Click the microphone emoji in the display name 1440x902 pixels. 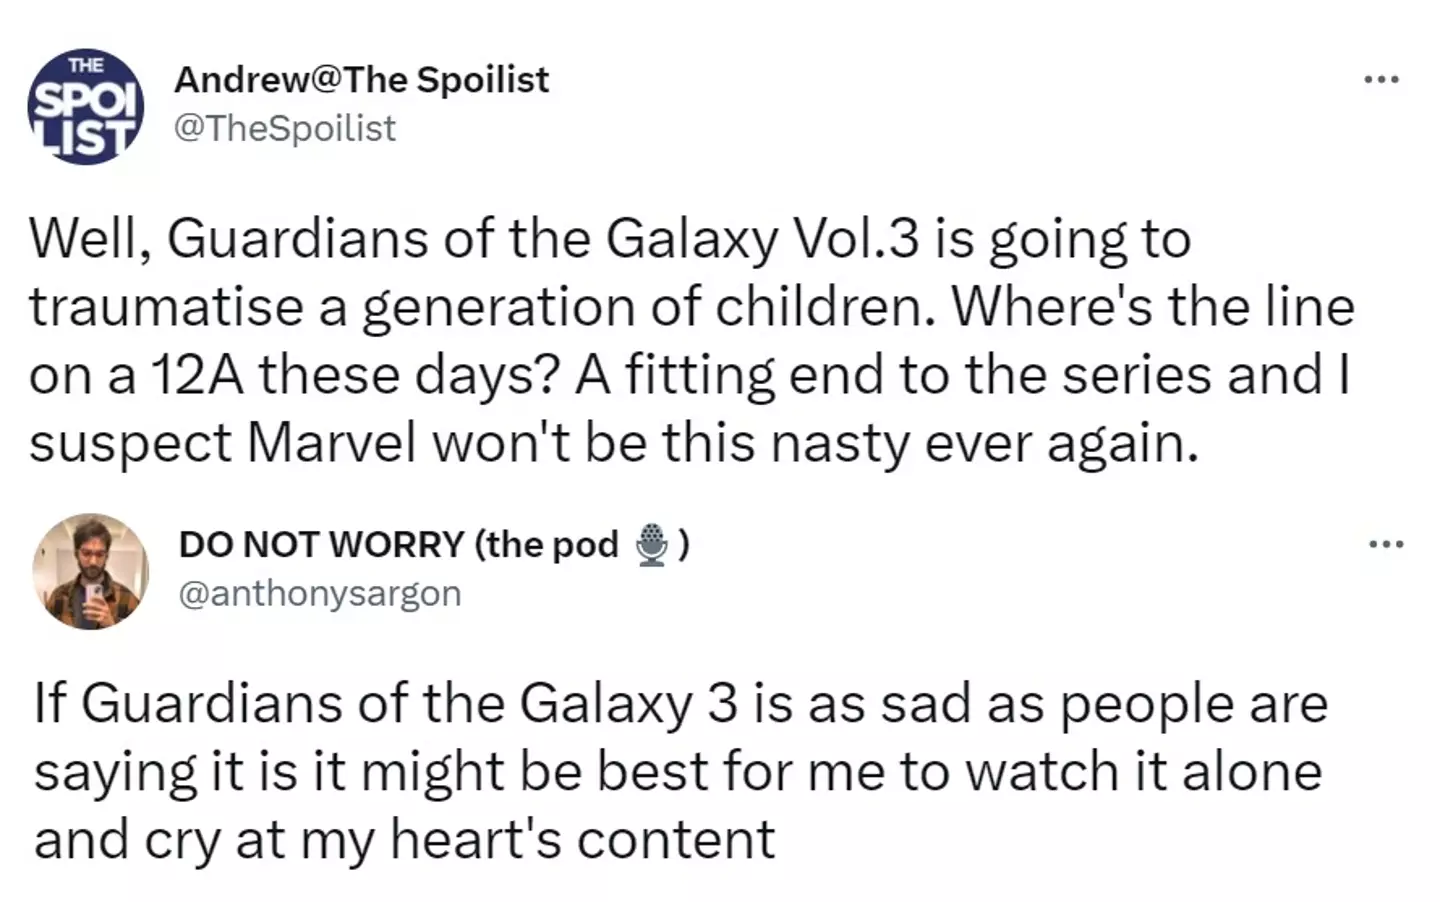(x=652, y=545)
